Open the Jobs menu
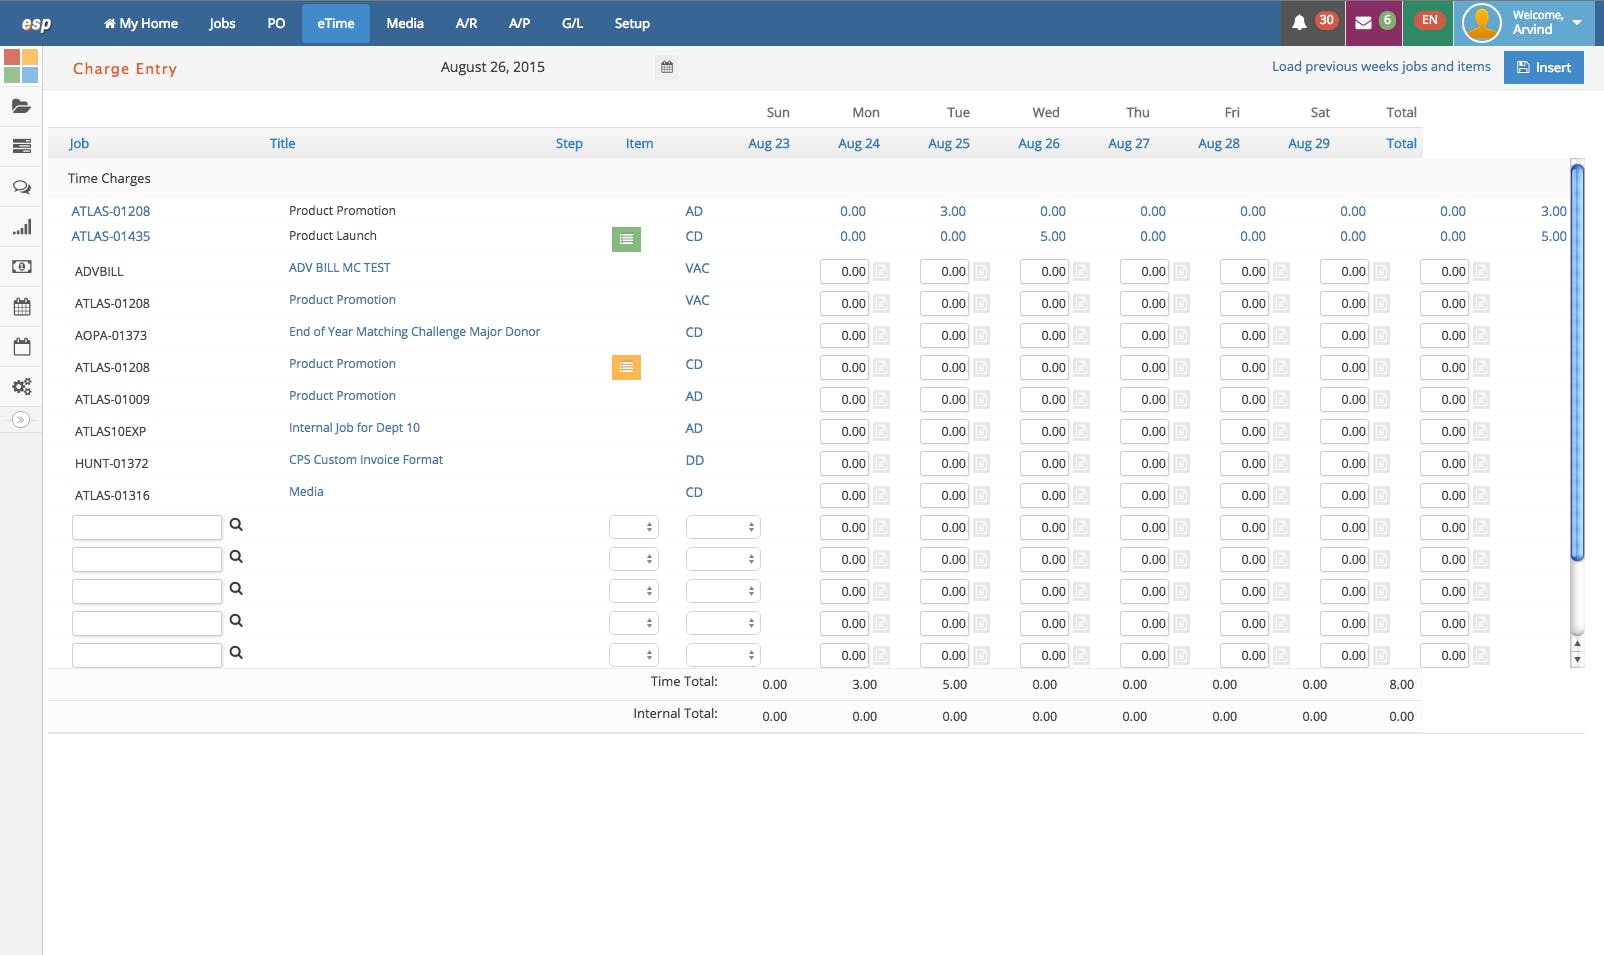 [222, 23]
